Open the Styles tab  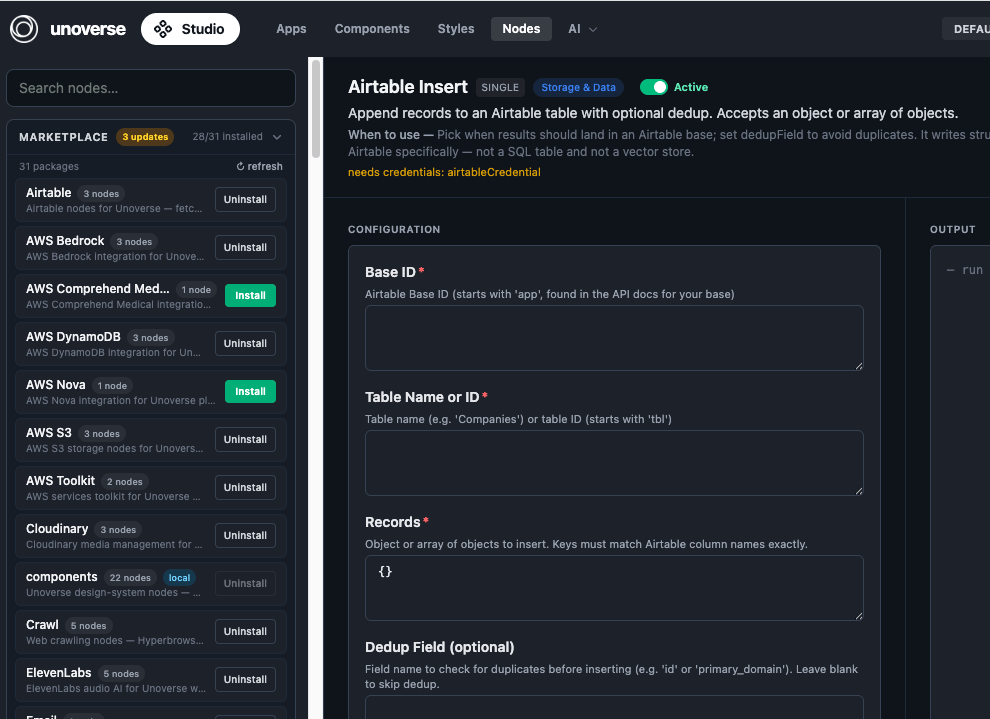(x=456, y=29)
